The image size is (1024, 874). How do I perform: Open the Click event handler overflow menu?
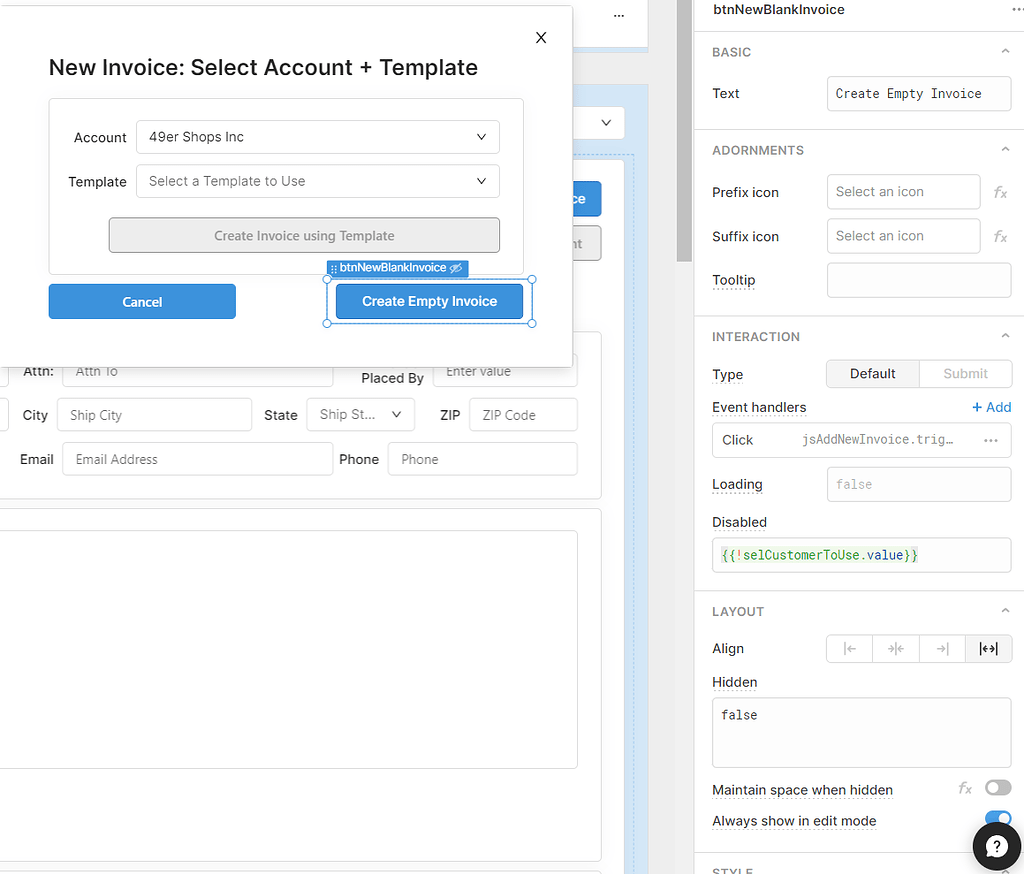click(x=991, y=440)
